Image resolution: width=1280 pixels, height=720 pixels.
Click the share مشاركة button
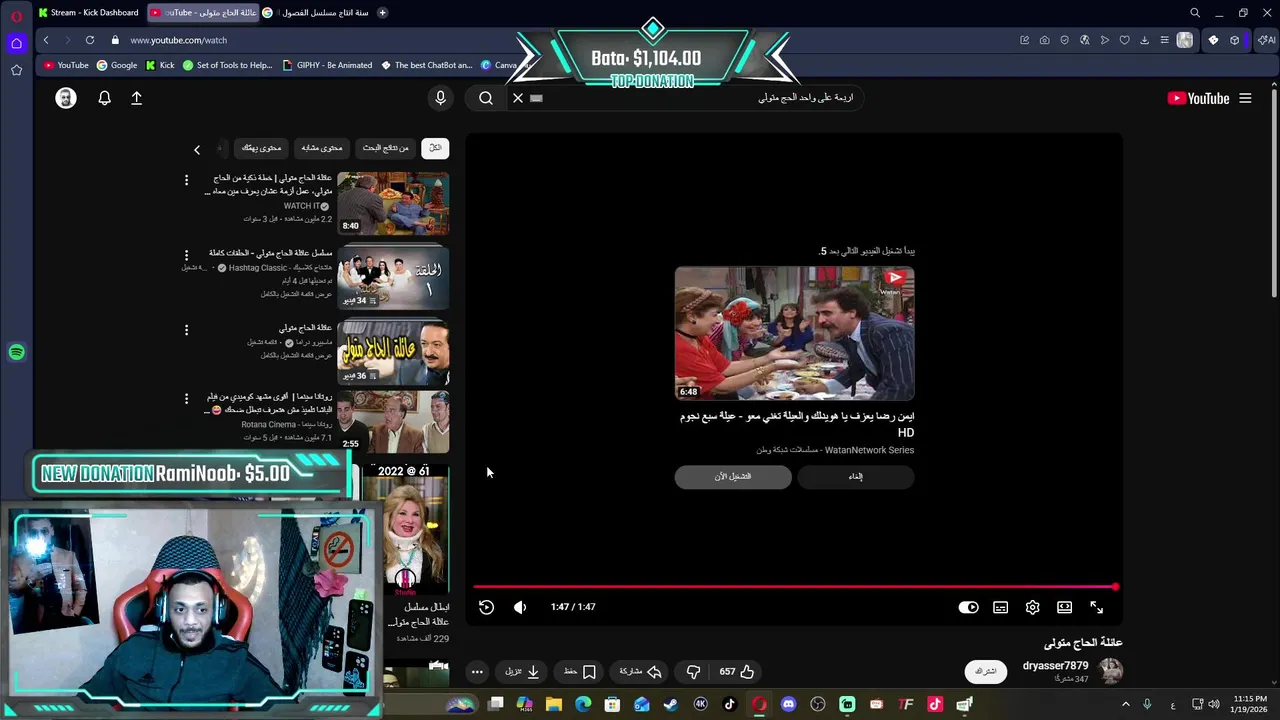click(x=641, y=672)
